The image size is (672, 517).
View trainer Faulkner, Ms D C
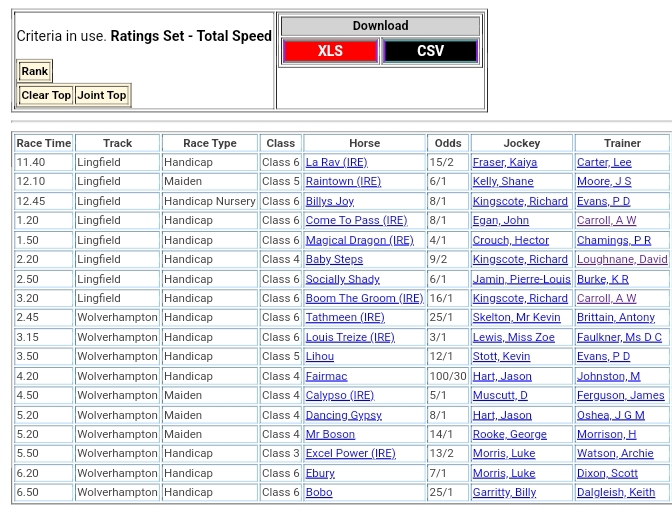point(619,337)
